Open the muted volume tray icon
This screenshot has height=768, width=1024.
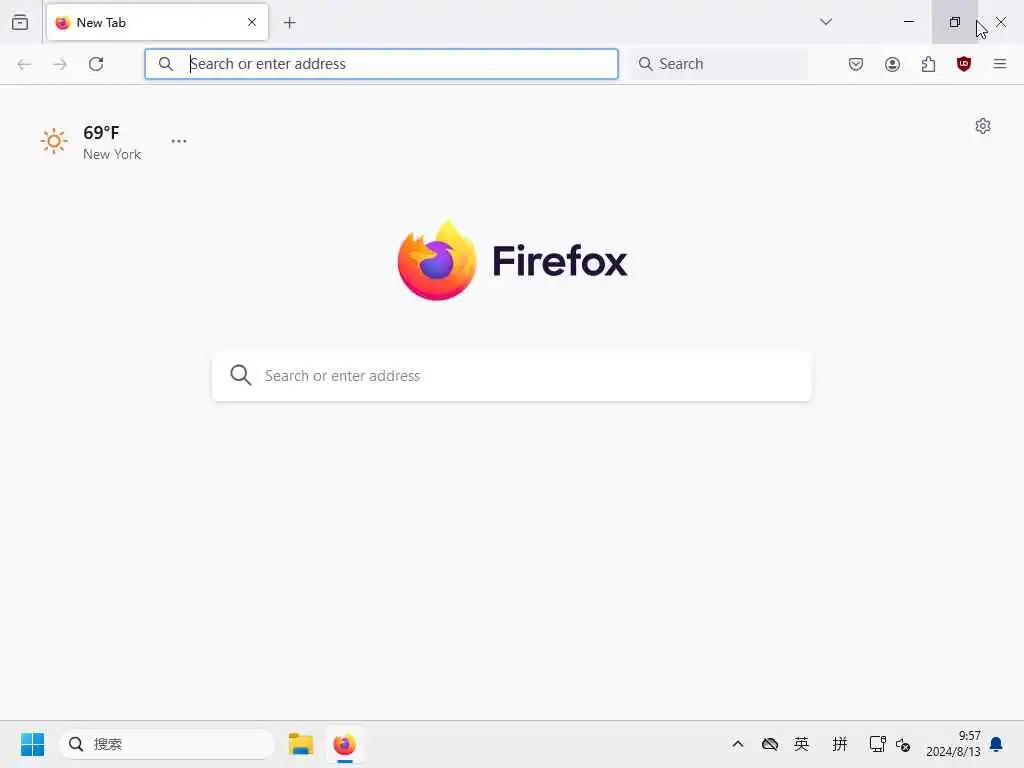pyautogui.click(x=903, y=745)
